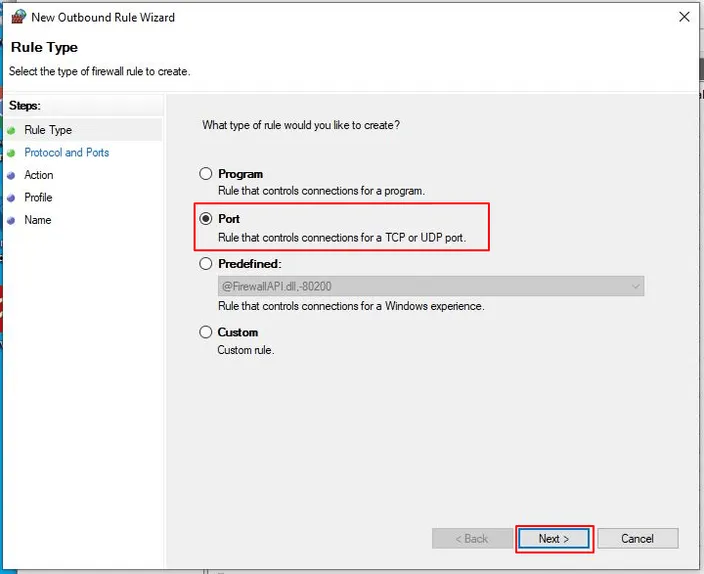Click the 'Steps:' sidebar header
This screenshot has height=574, width=704.
25,106
